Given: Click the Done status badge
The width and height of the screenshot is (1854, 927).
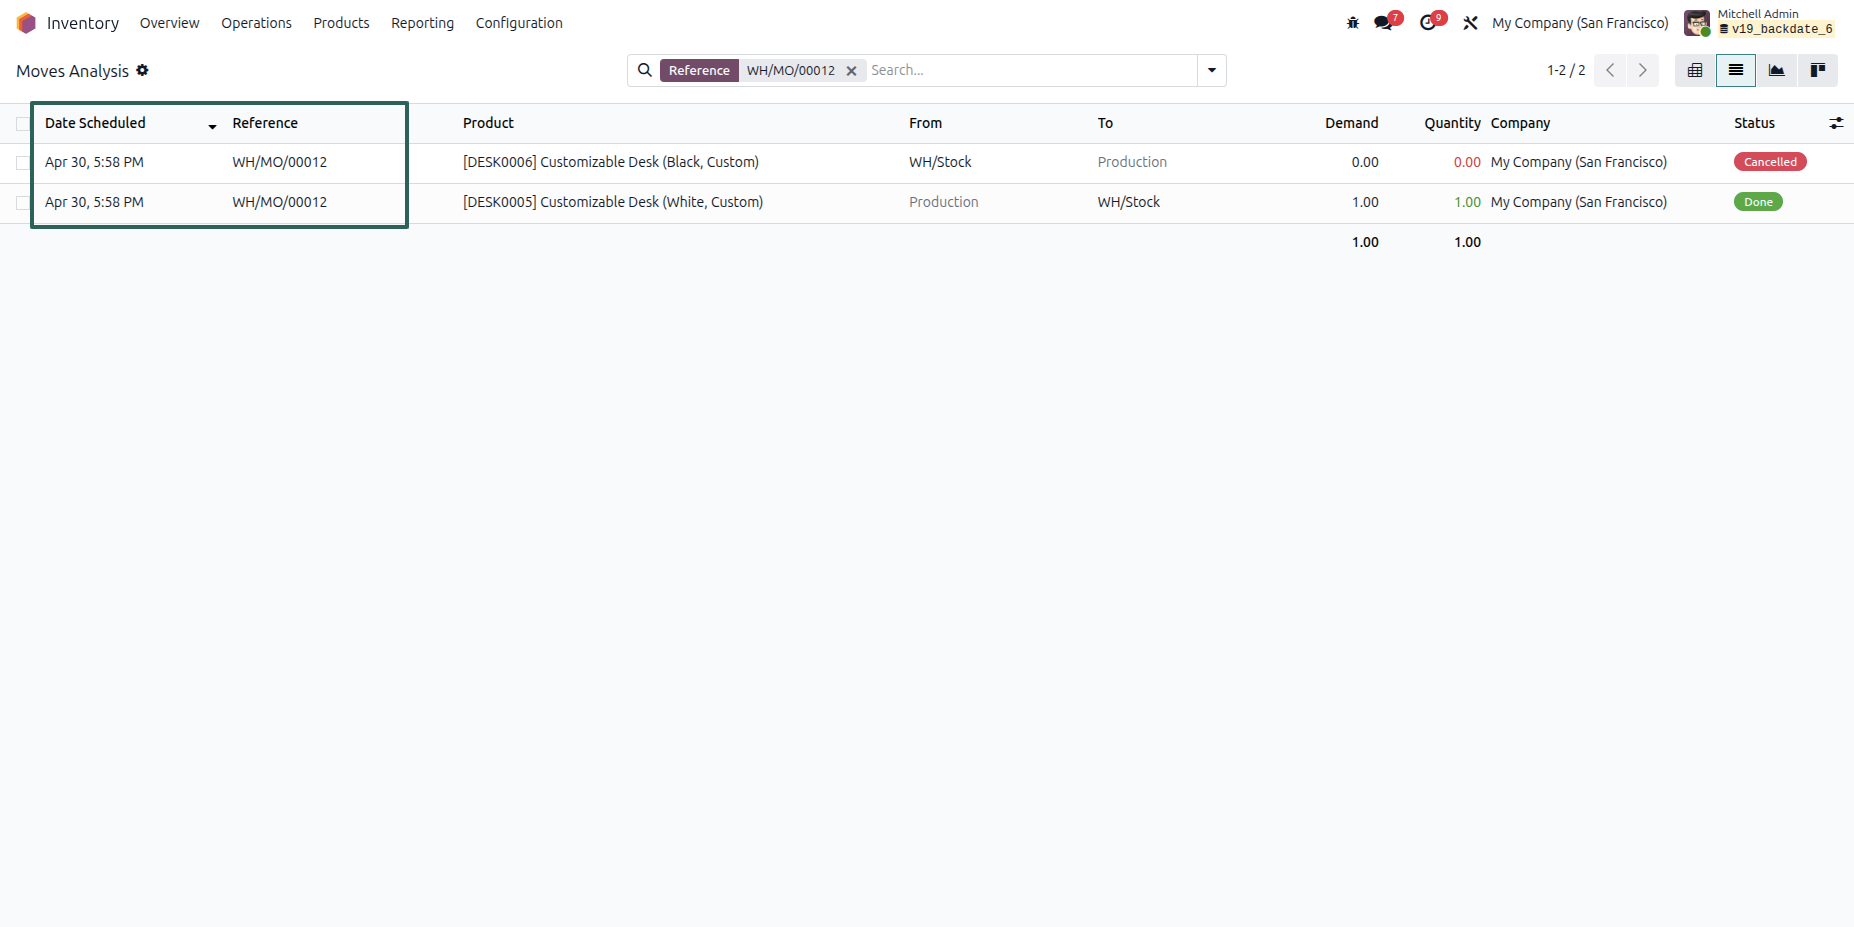Looking at the screenshot, I should pyautogui.click(x=1758, y=202).
